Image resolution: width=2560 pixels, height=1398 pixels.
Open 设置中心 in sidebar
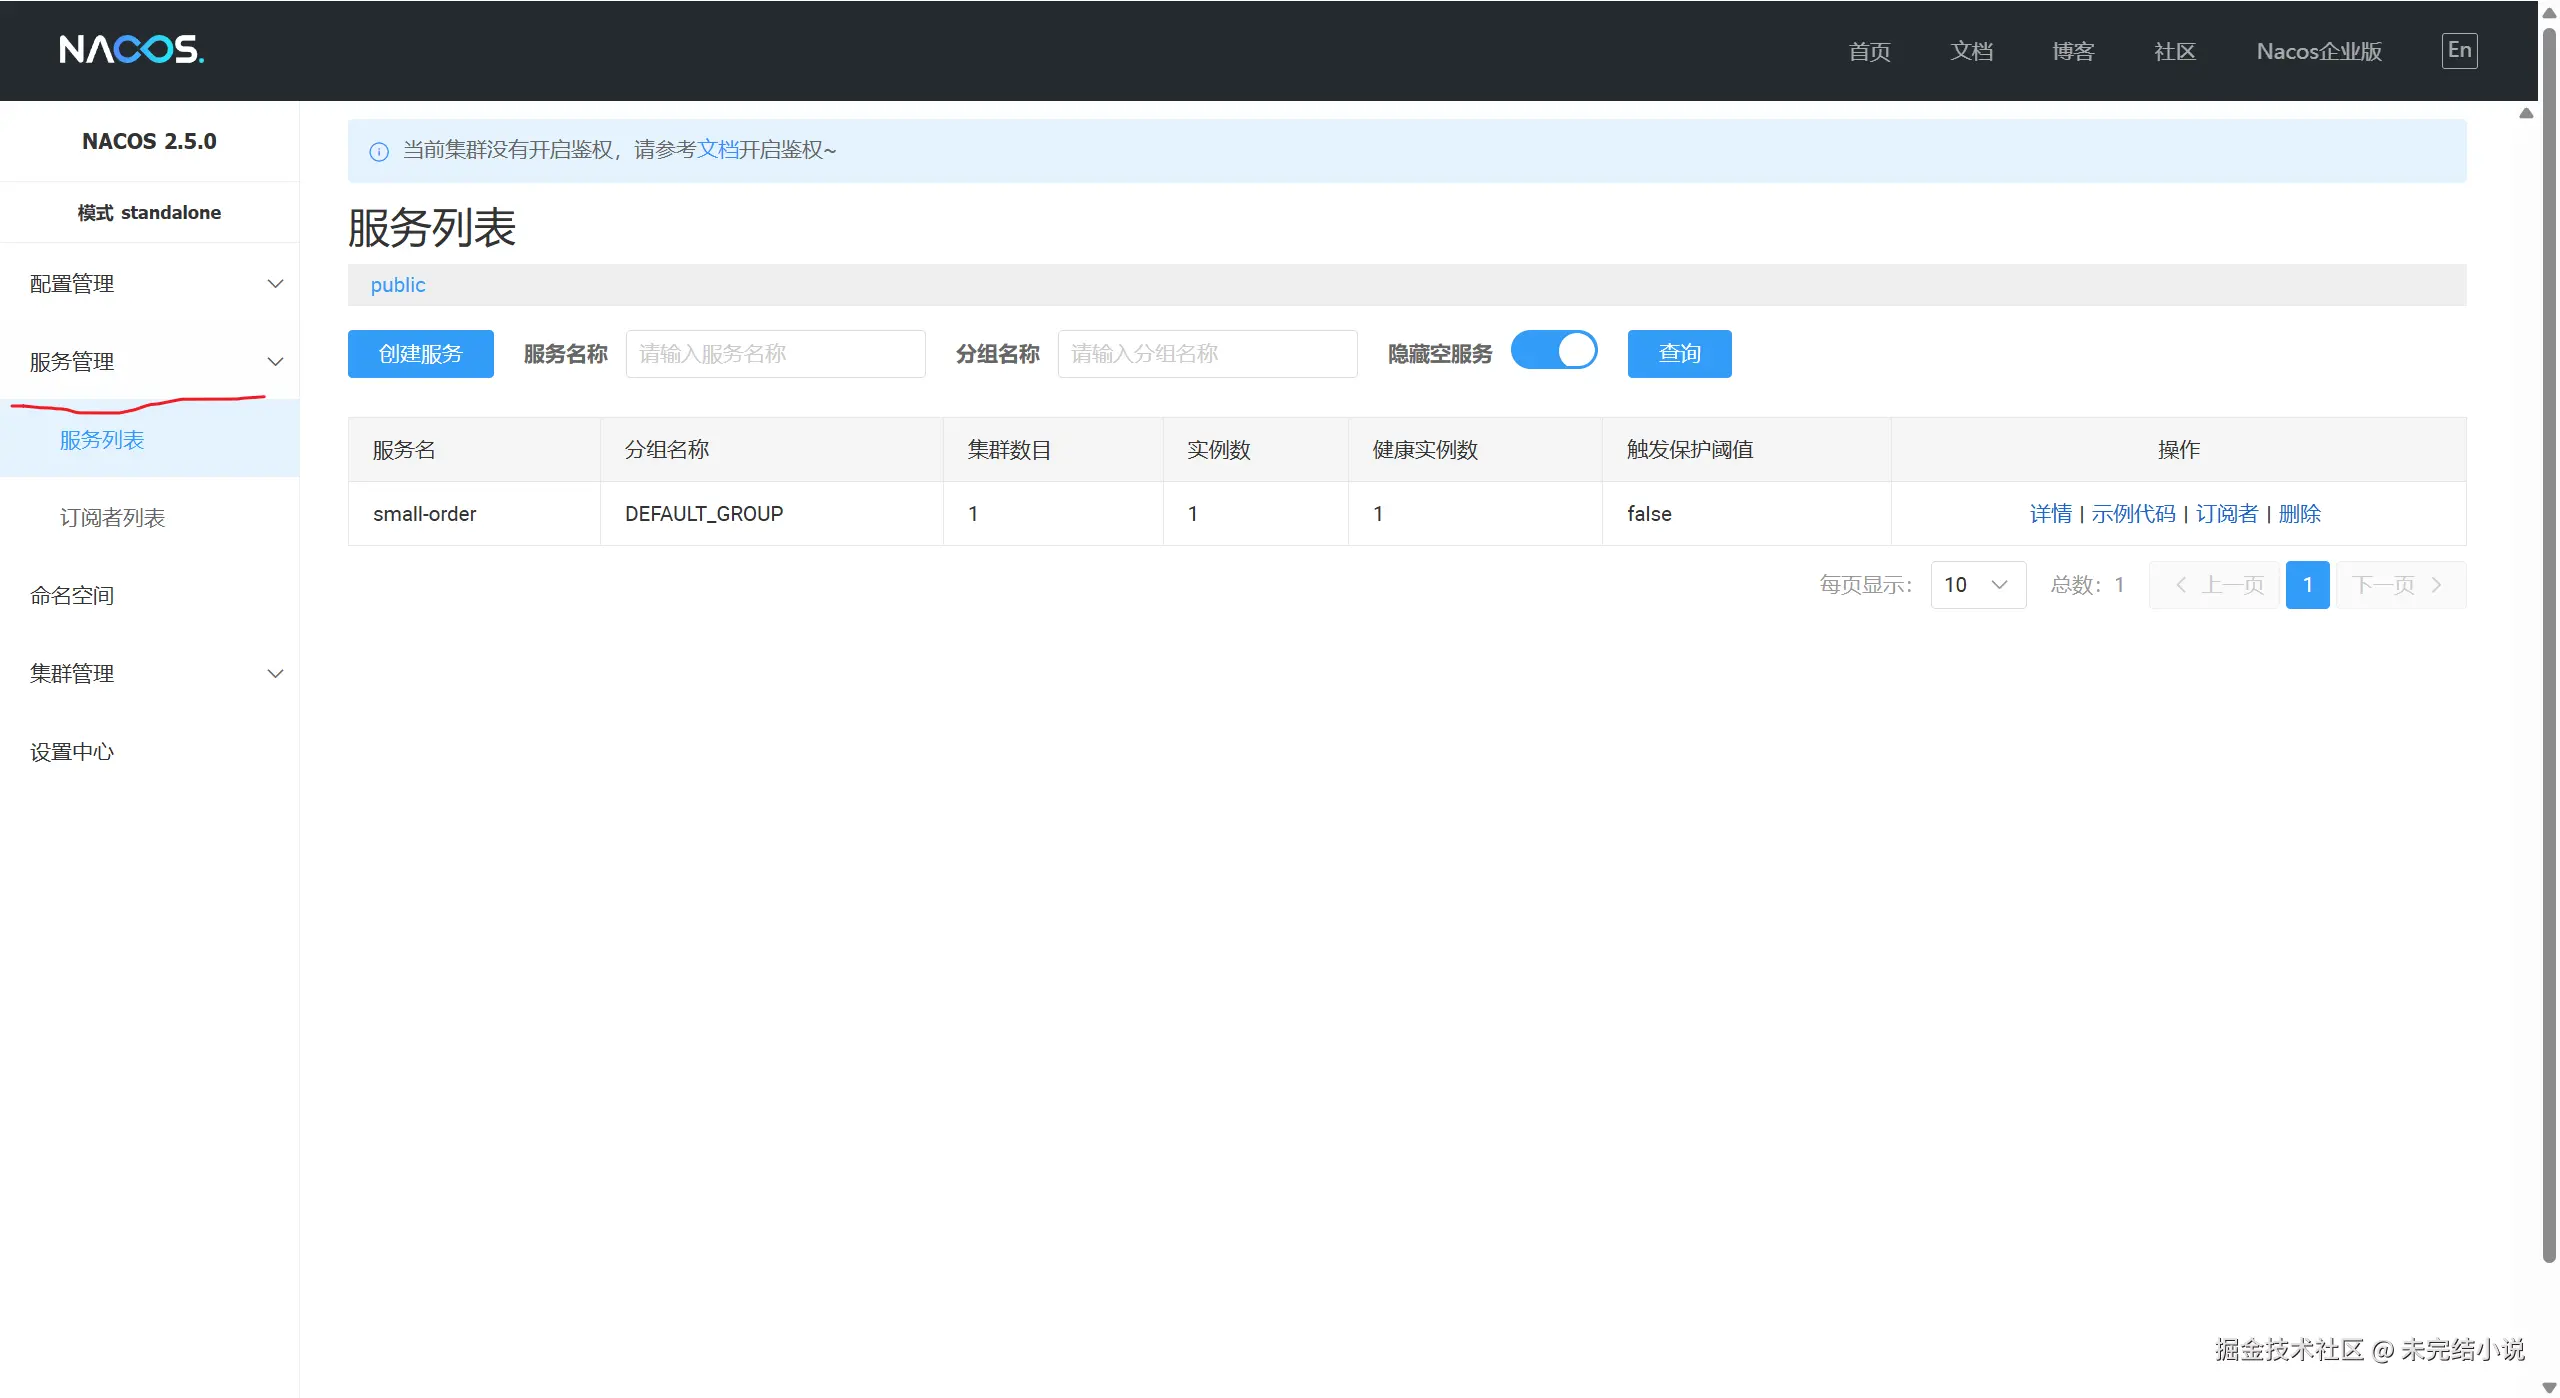coord(72,752)
